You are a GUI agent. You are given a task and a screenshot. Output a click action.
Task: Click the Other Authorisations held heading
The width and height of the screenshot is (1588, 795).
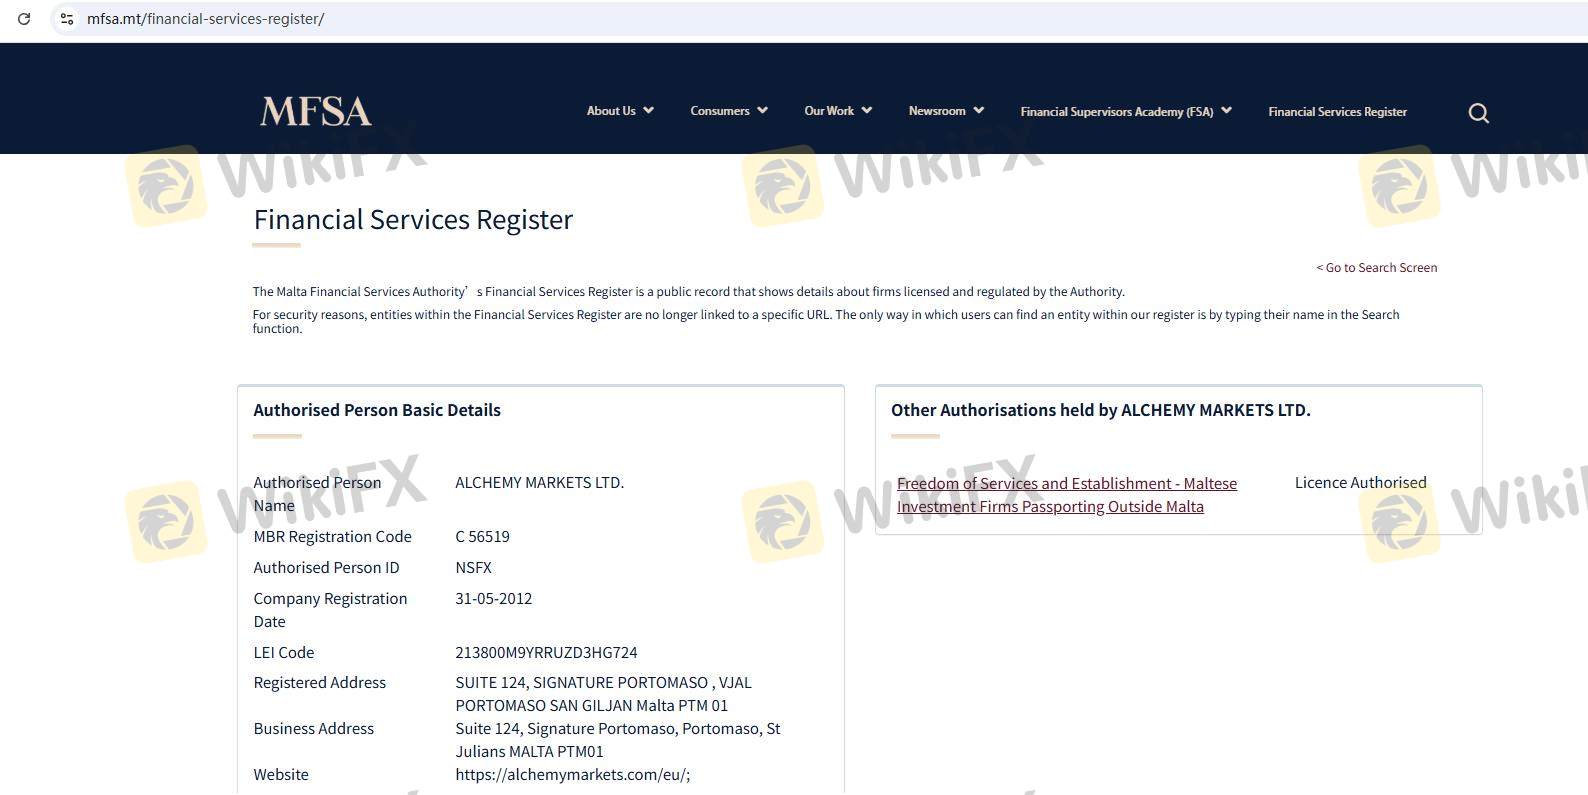[1101, 410]
